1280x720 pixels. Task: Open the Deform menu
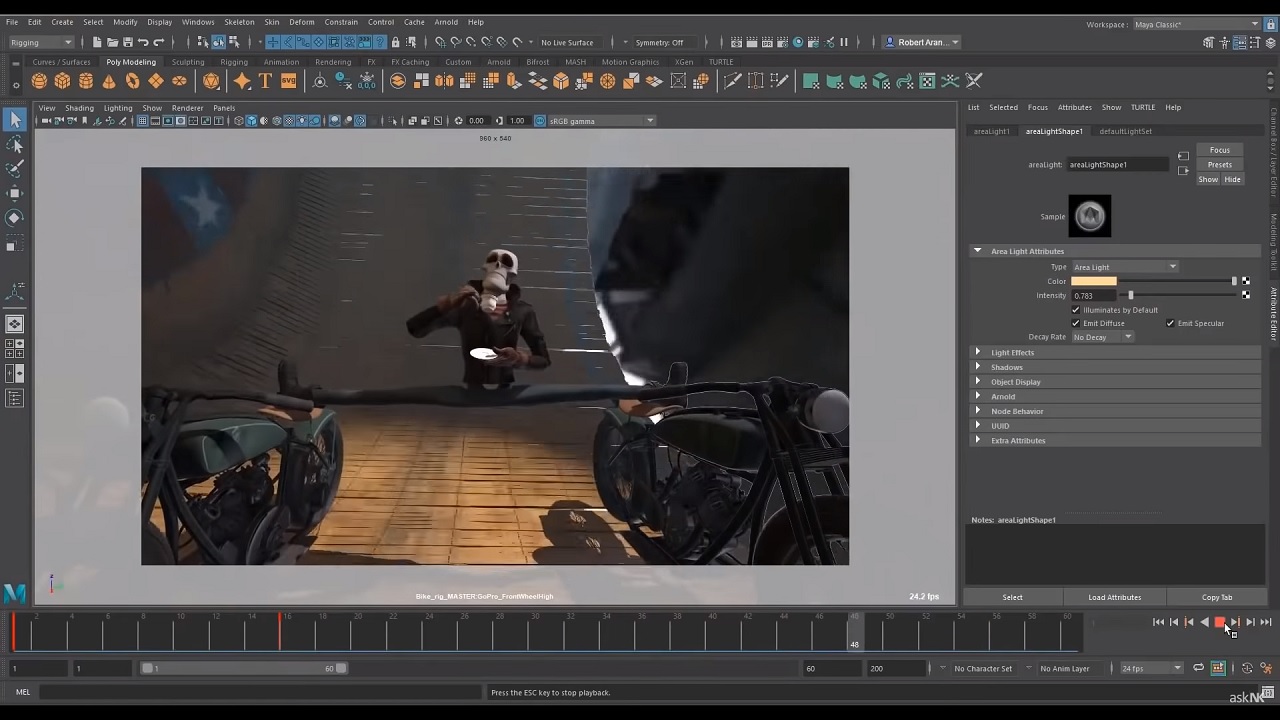tap(301, 22)
